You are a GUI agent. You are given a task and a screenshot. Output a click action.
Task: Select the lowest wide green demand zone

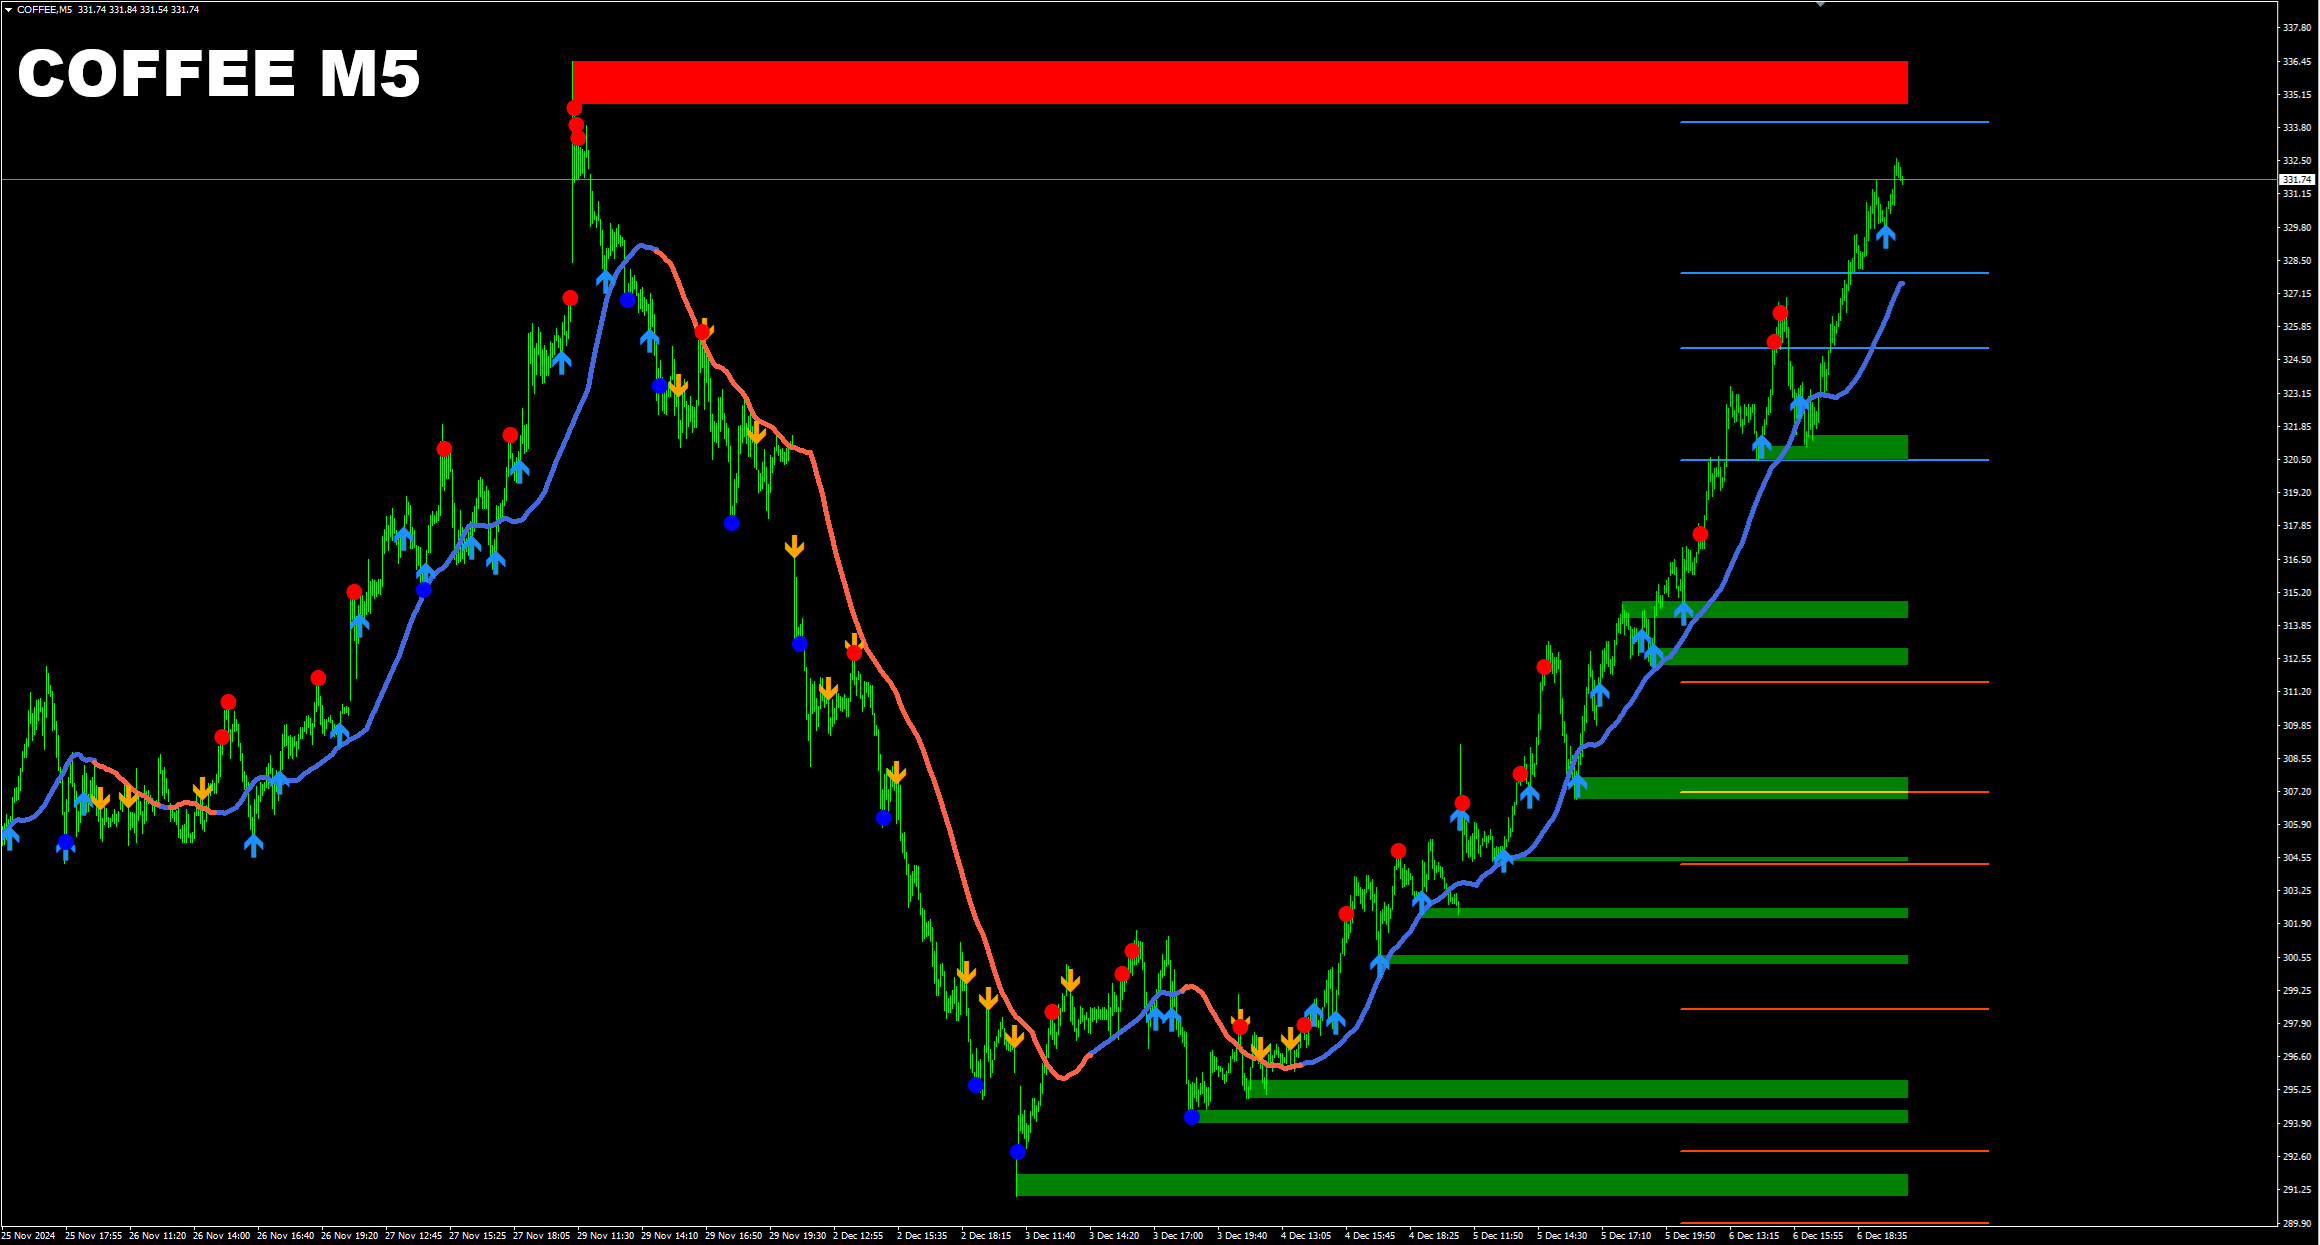1460,1185
